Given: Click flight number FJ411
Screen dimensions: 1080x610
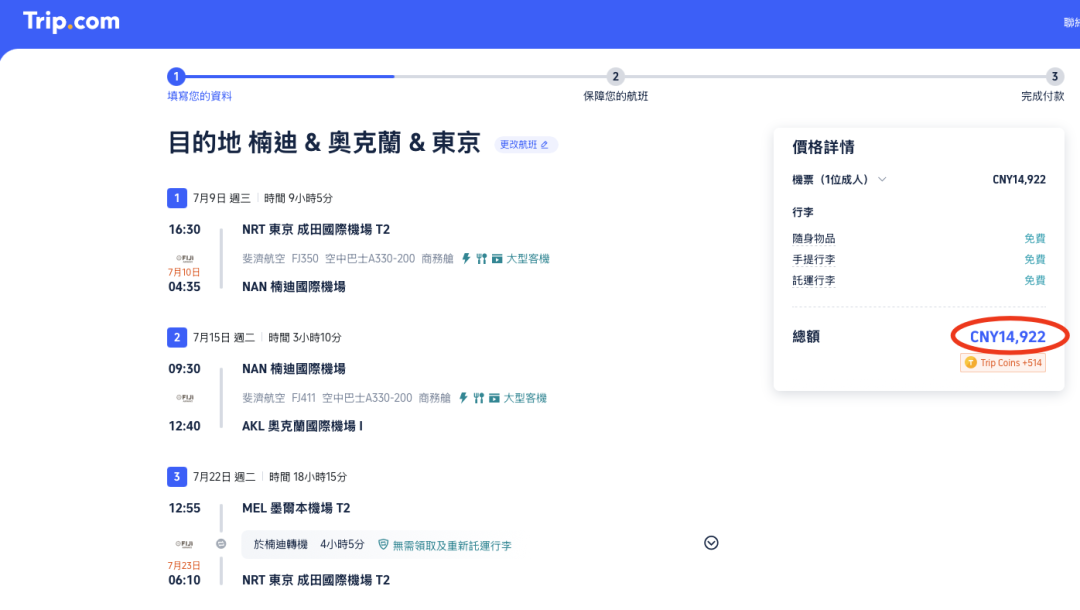Looking at the screenshot, I should 303,398.
